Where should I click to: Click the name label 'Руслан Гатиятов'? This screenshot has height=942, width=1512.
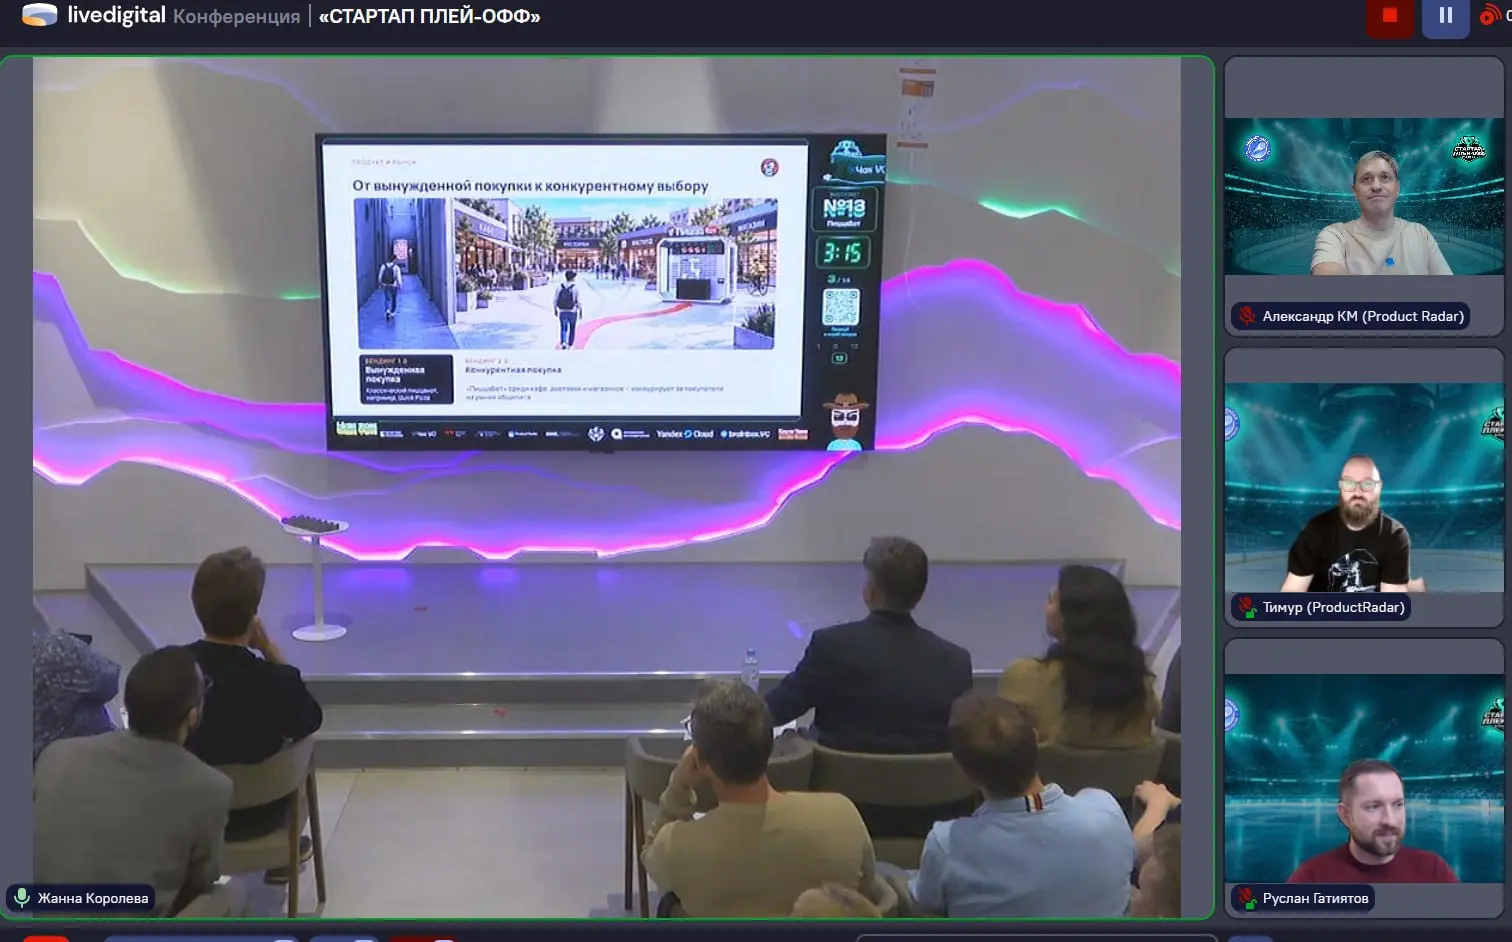pyautogui.click(x=1315, y=898)
